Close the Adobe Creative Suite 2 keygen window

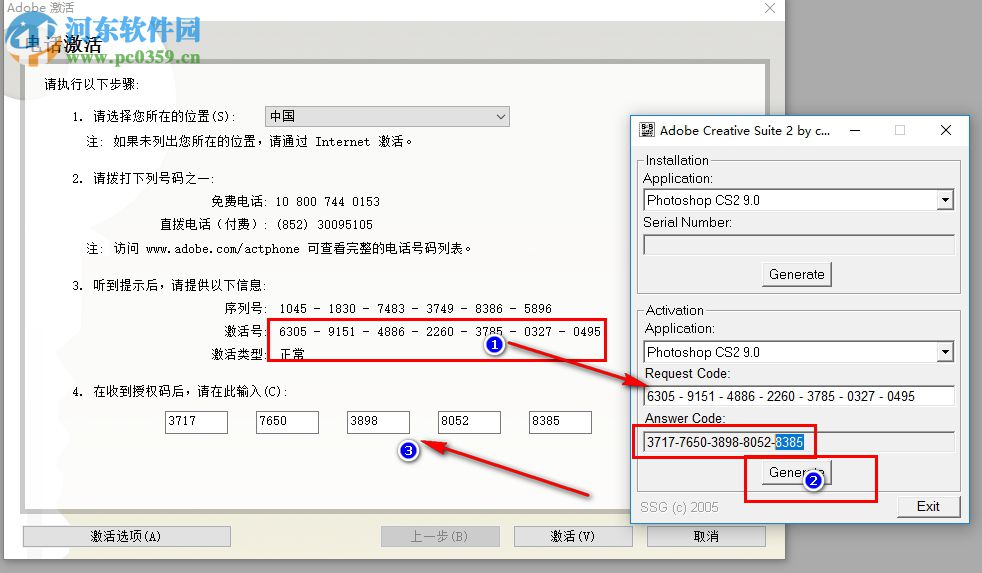(x=946, y=130)
